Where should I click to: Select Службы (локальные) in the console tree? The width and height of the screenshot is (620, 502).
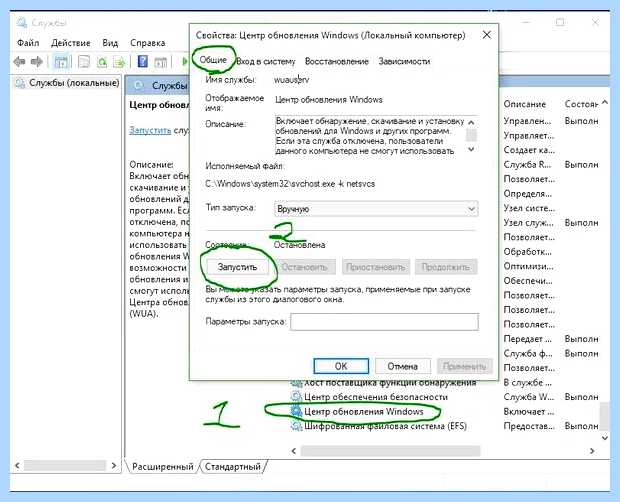click(74, 83)
